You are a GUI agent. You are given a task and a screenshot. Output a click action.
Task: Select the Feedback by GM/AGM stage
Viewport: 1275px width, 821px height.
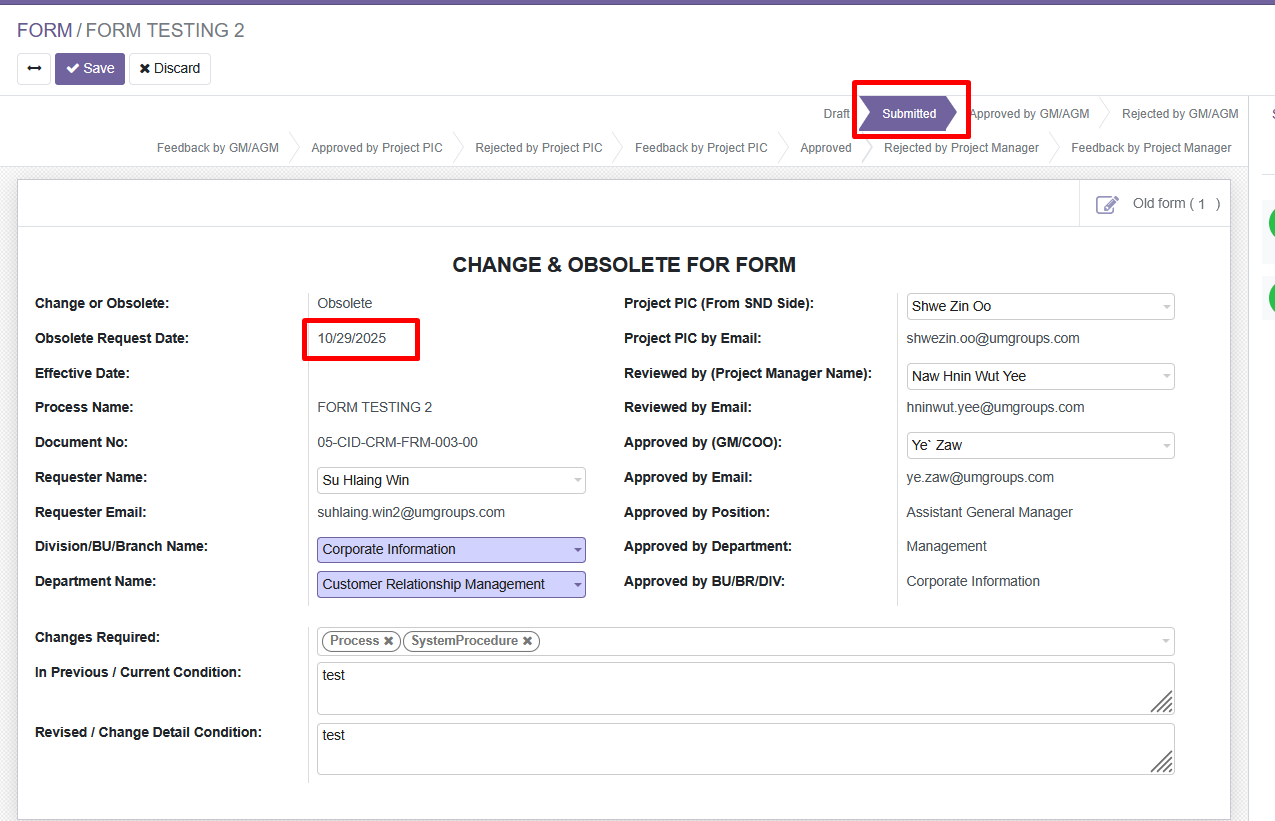[x=218, y=148]
